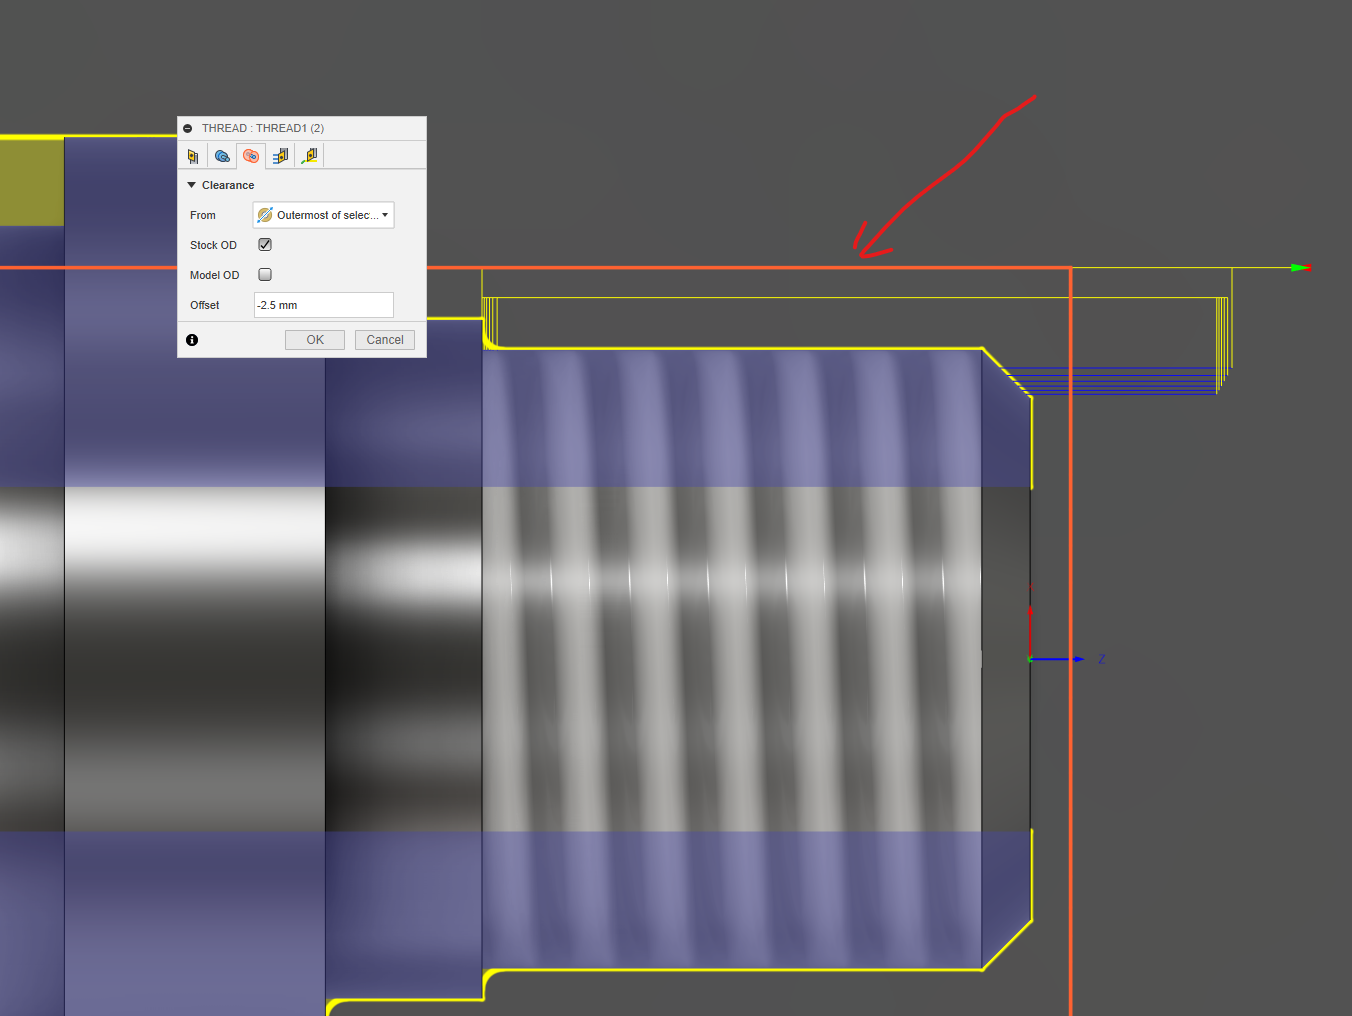Select the Offset value field showing -2.5 mm
Image resolution: width=1352 pixels, height=1016 pixels.
(323, 304)
